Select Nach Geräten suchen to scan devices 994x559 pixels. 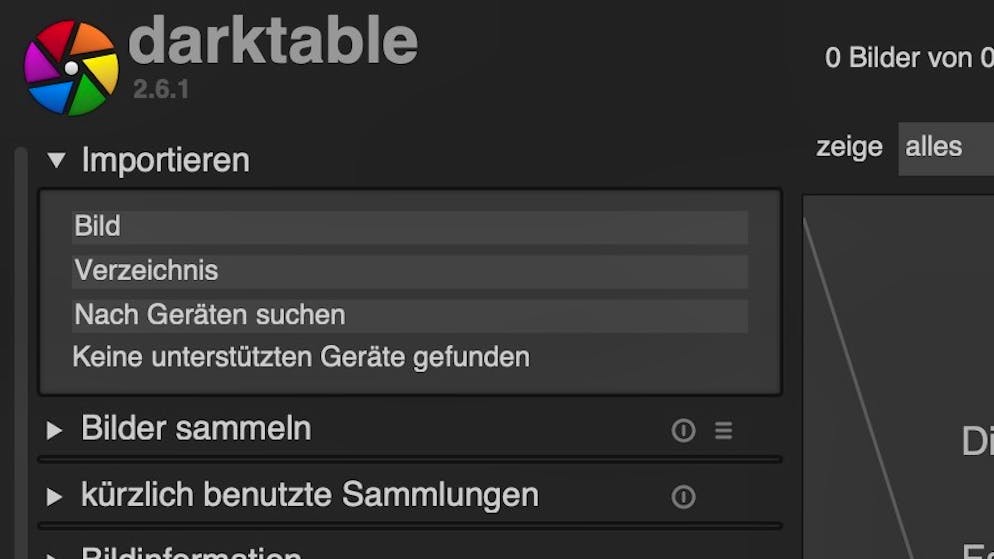[410, 316]
